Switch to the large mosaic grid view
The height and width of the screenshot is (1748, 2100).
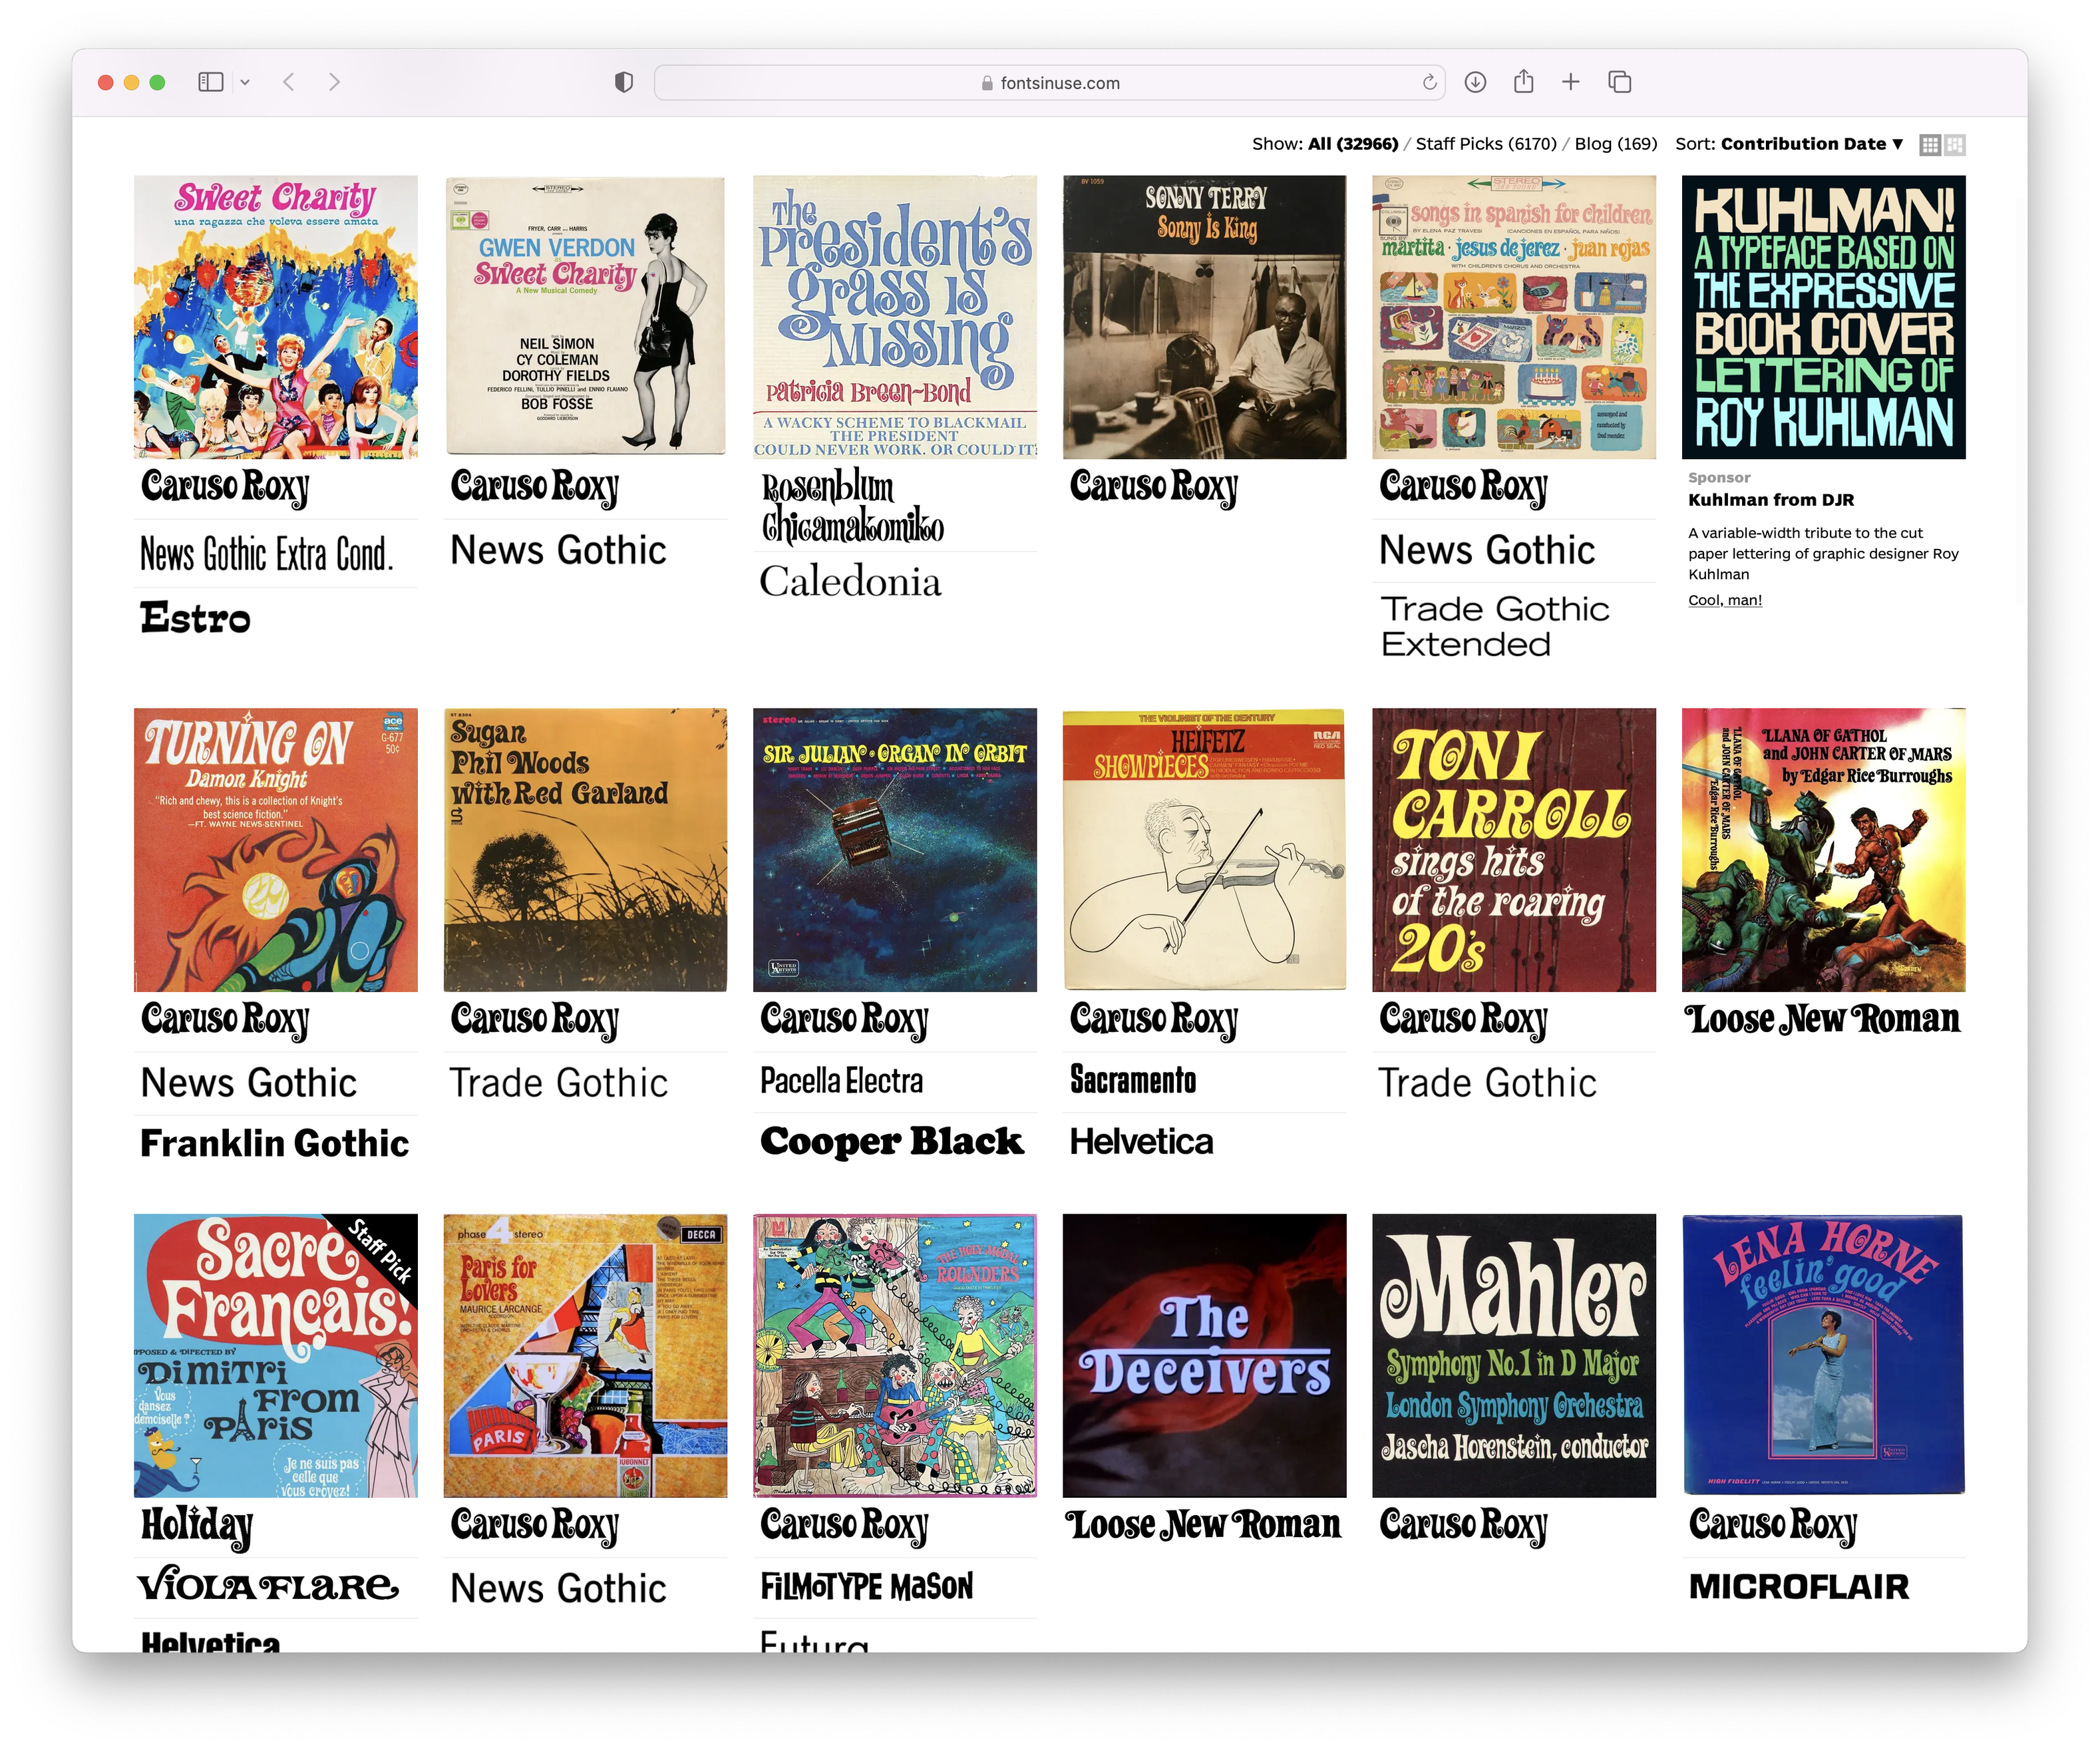pos(1955,145)
